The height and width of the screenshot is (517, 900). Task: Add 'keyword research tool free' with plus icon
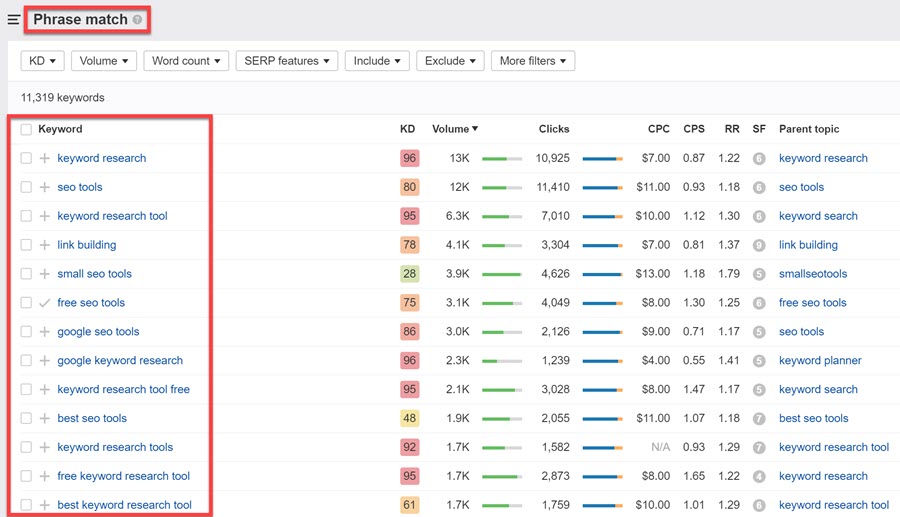point(44,389)
